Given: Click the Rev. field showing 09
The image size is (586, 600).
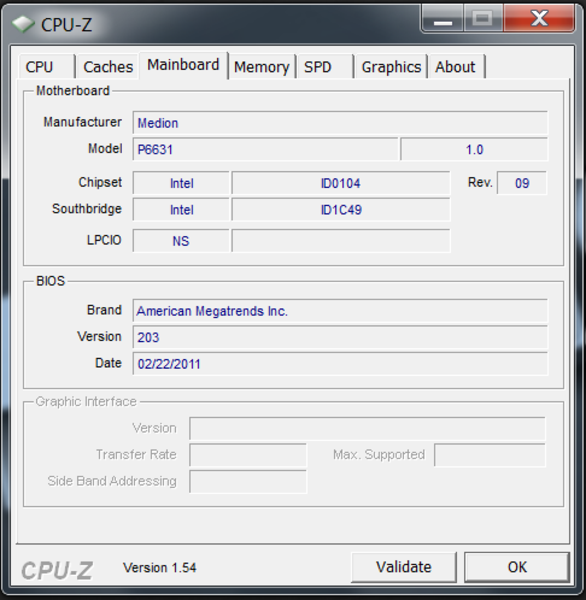Looking at the screenshot, I should click(522, 183).
